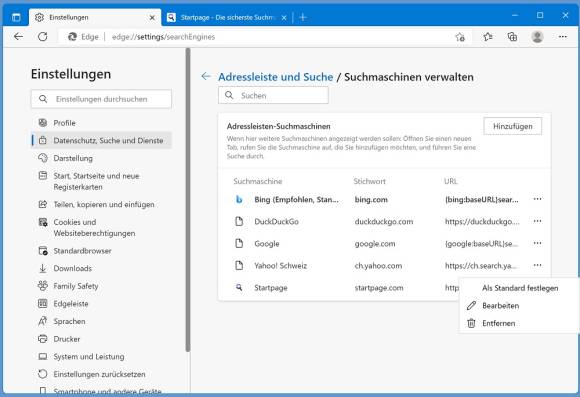
Task: Switch to the Einstellungen tab
Action: (x=95, y=17)
